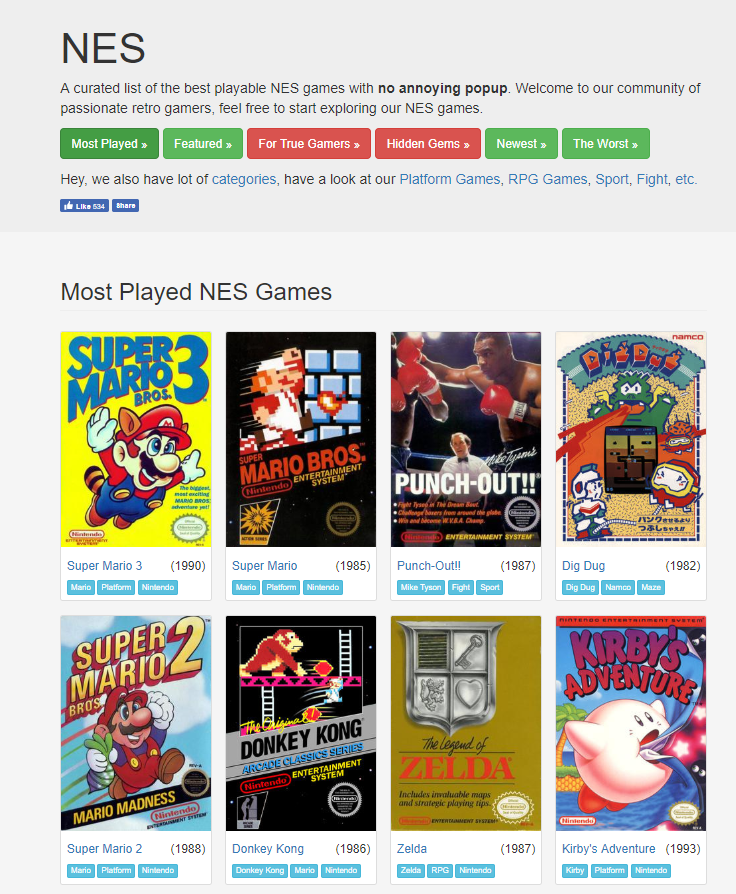Viewport: 736px width, 894px height.
Task: Open the Zelda cover thumbnail
Action: 466,723
